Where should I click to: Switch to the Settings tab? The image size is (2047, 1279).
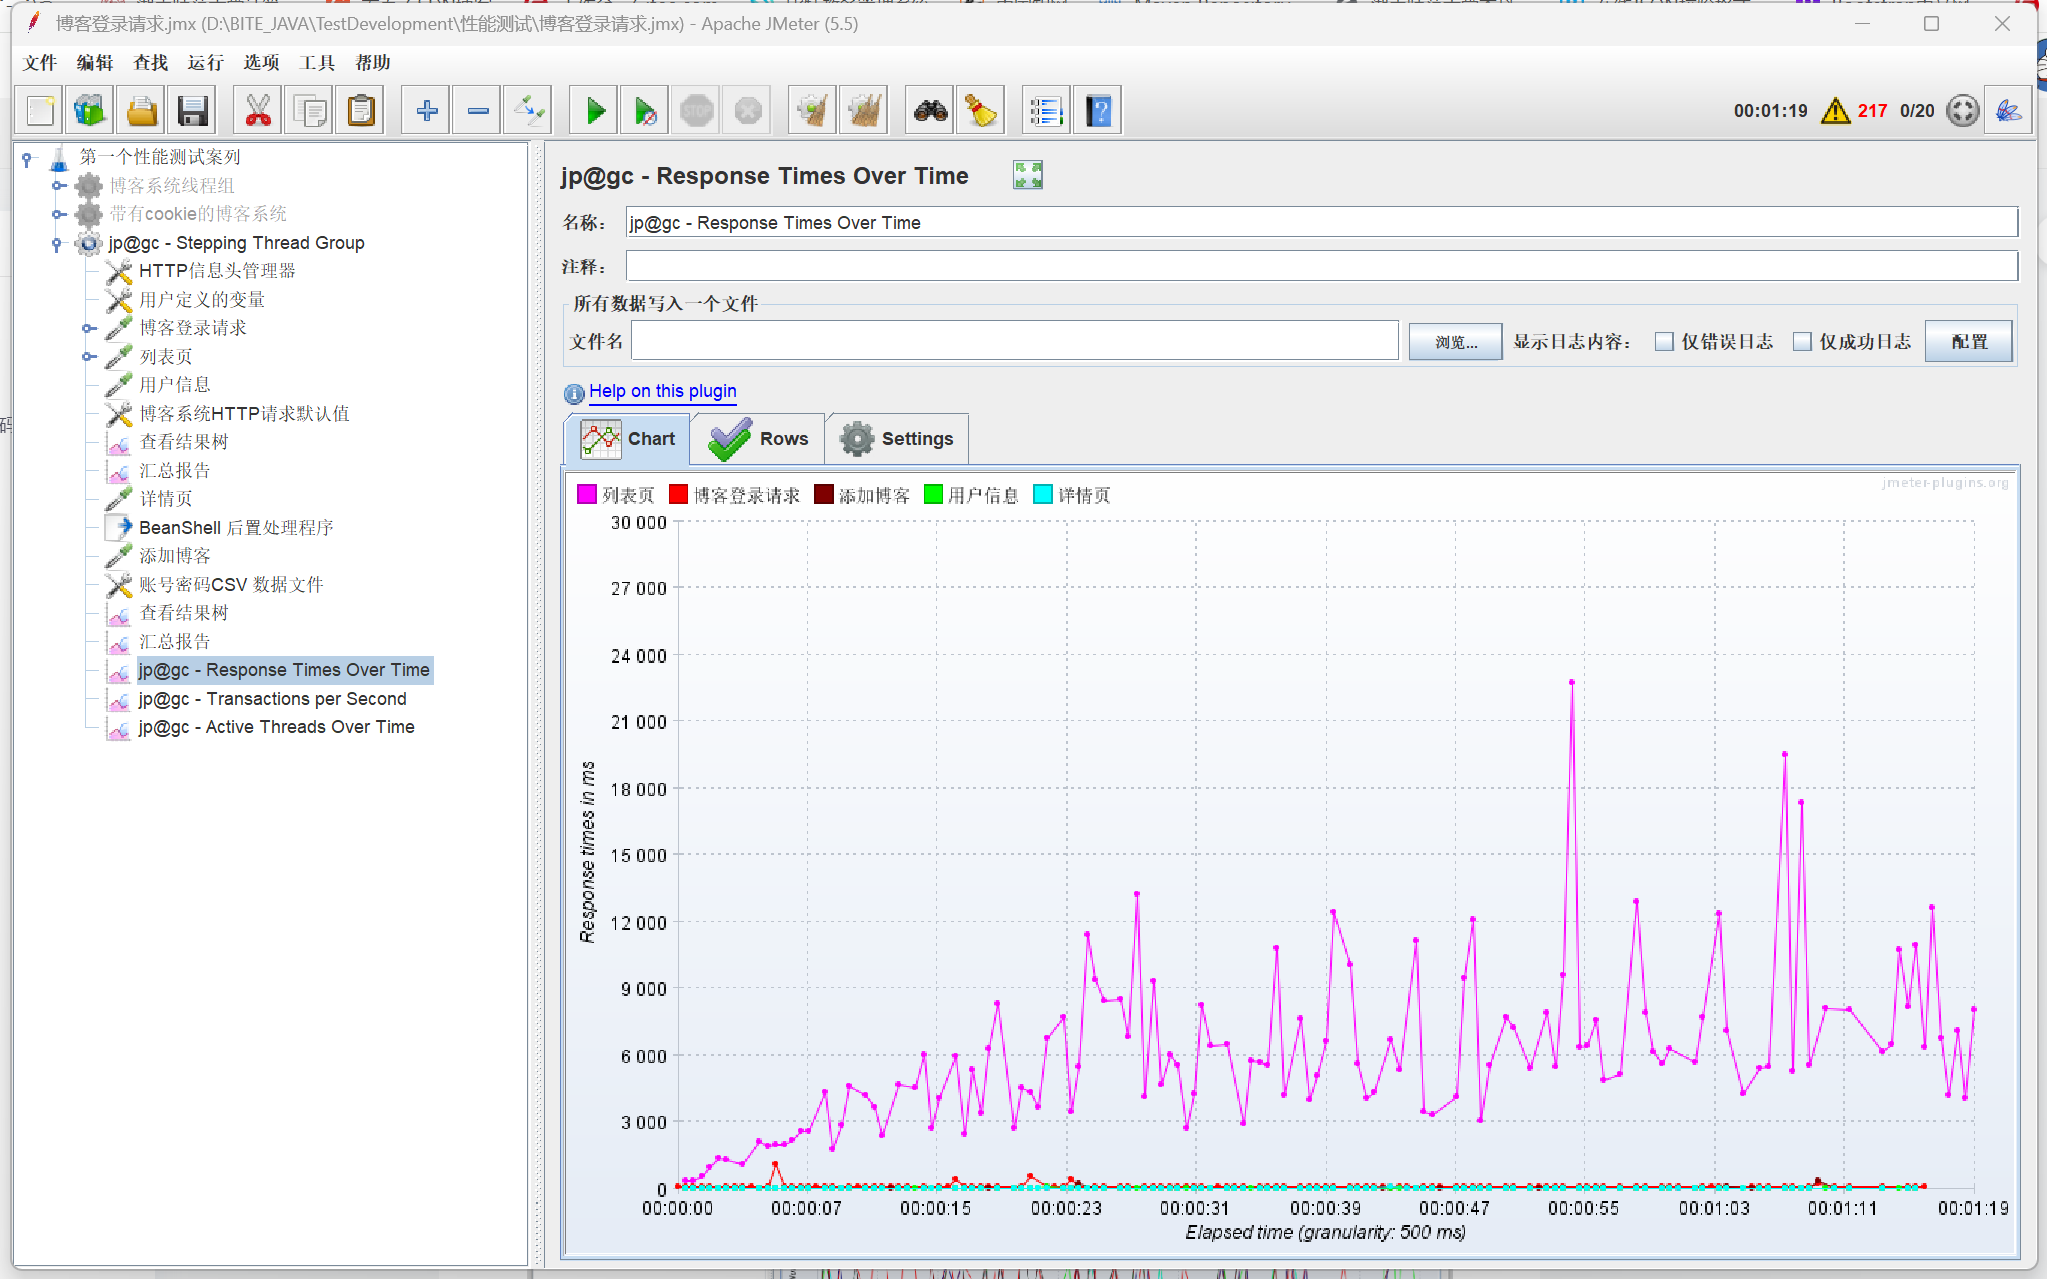click(897, 439)
